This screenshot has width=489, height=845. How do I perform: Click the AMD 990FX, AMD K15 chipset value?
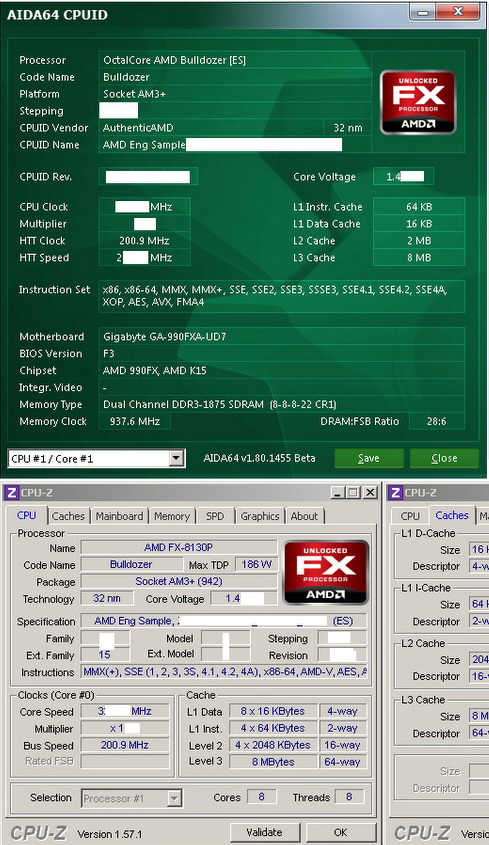tap(281, 371)
